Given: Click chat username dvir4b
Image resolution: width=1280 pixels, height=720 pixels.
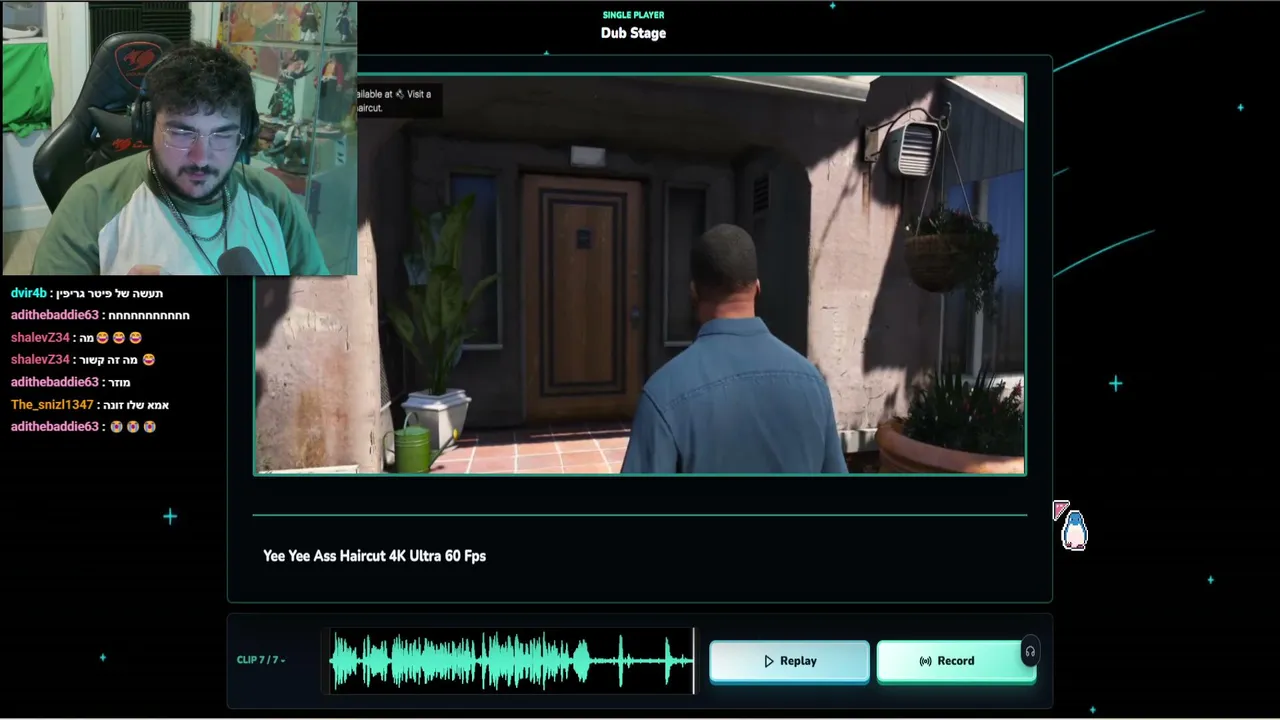Looking at the screenshot, I should point(29,293).
